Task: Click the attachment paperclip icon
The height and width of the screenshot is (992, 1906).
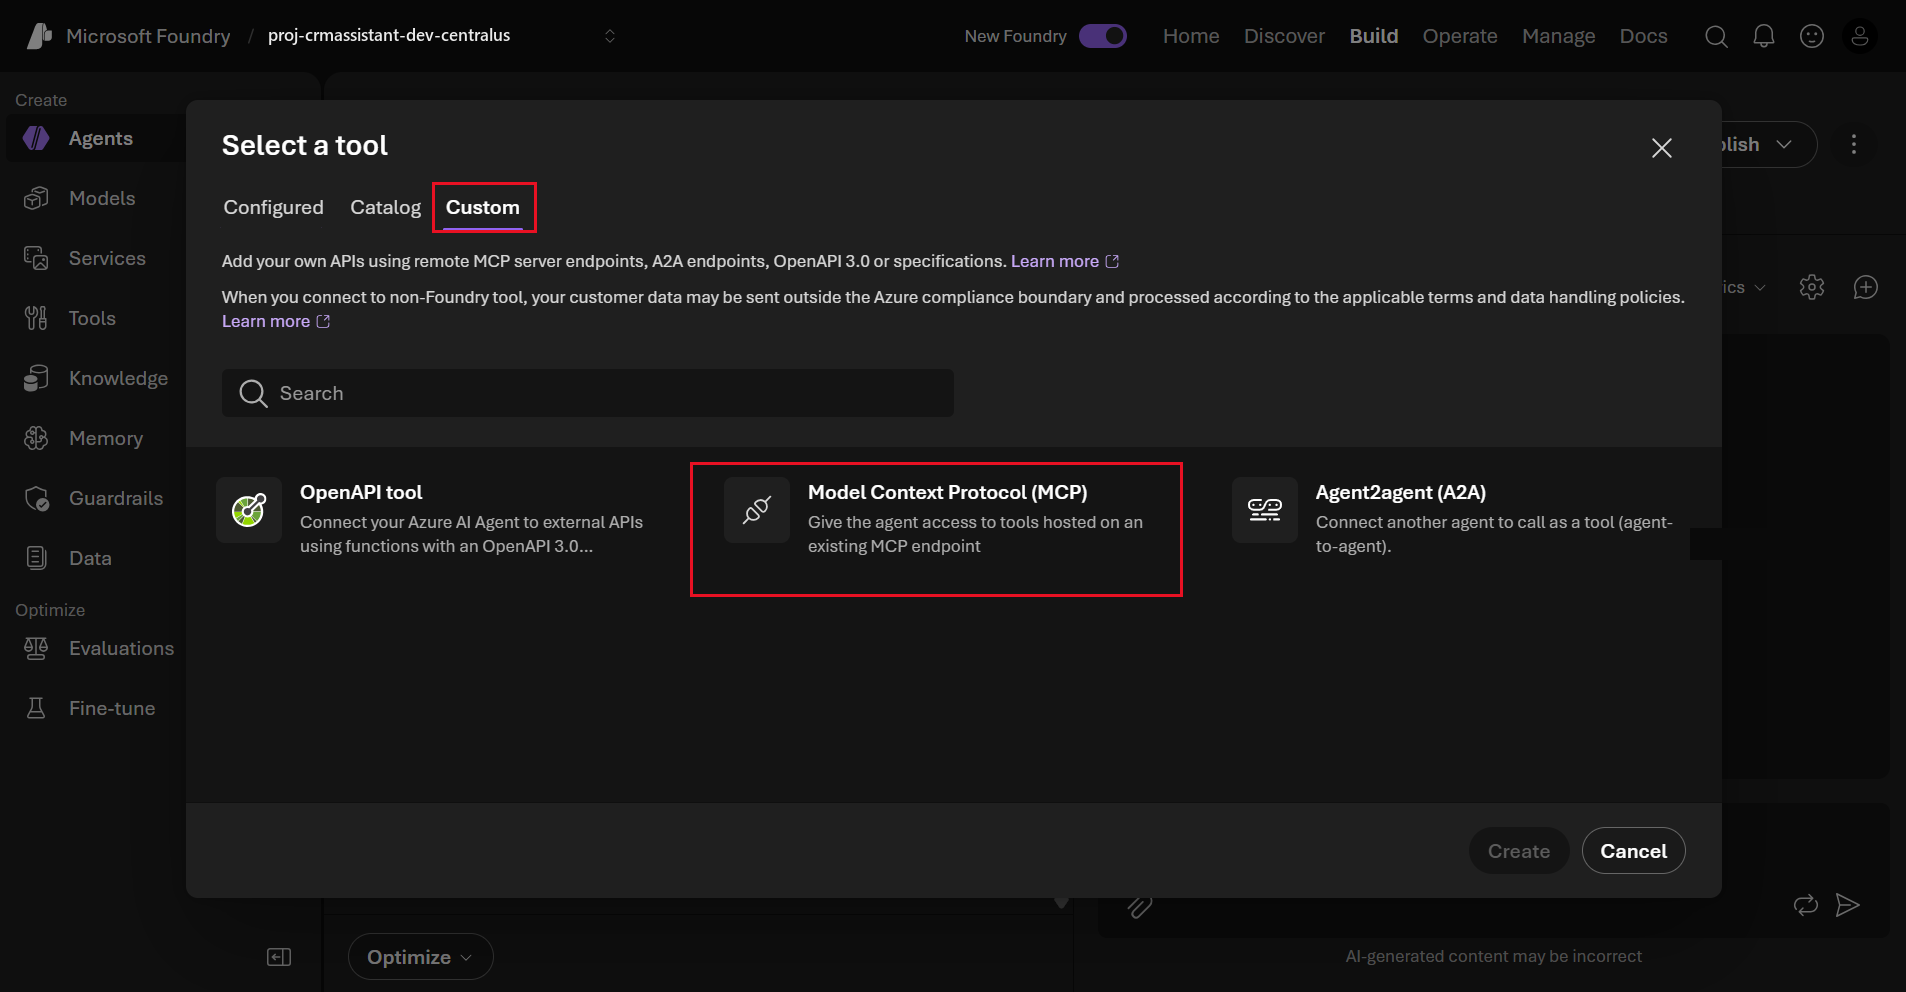Action: point(1140,906)
